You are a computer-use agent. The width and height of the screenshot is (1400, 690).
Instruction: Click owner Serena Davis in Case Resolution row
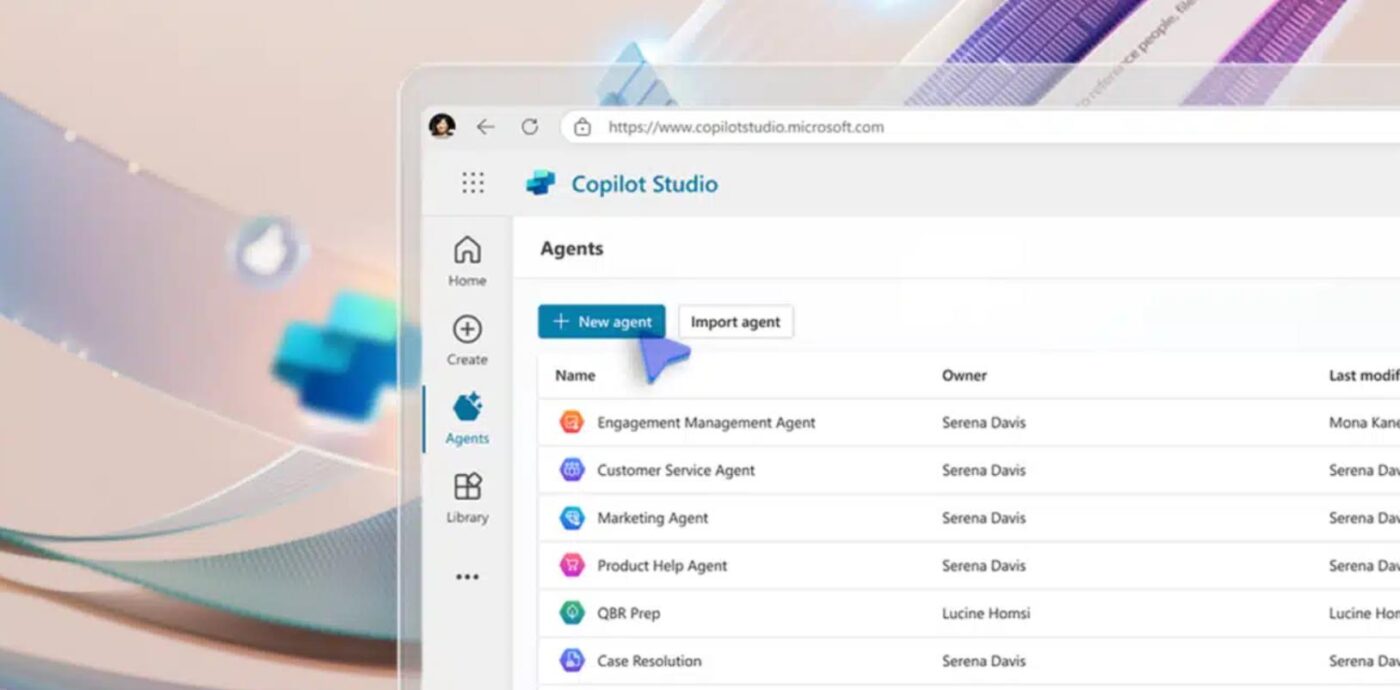point(984,661)
